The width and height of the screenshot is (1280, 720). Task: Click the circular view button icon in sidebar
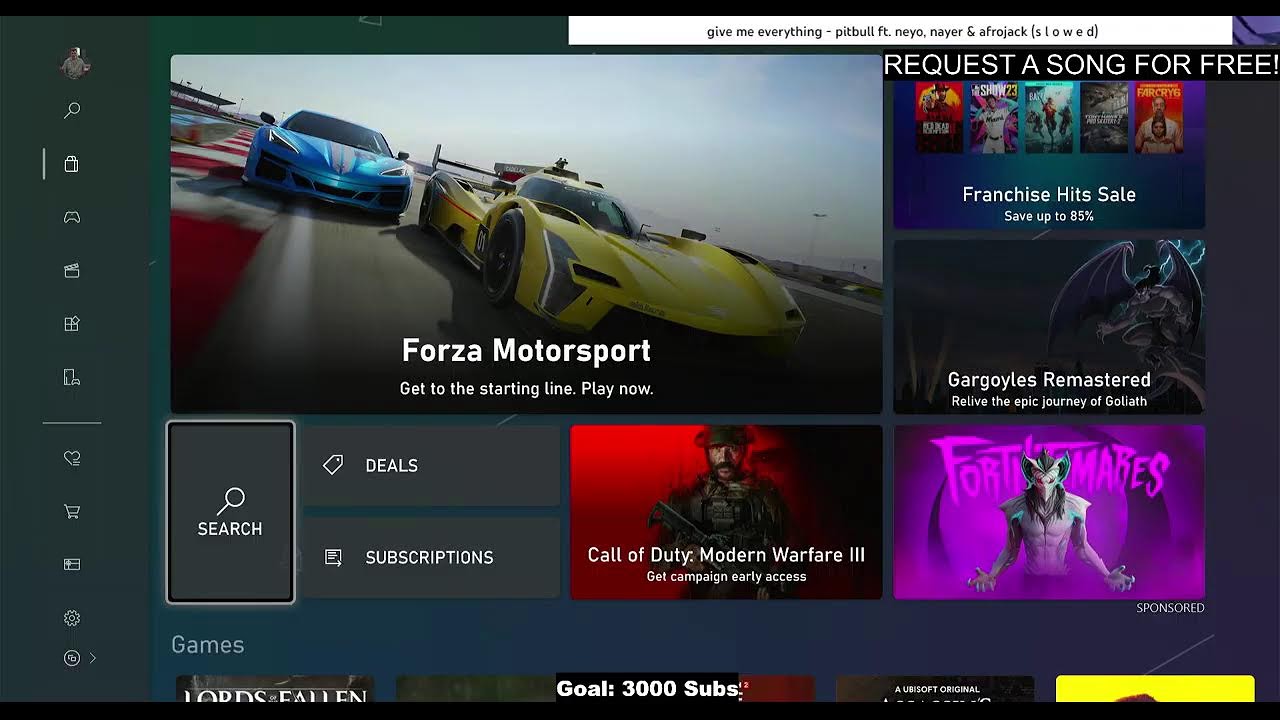click(72, 658)
